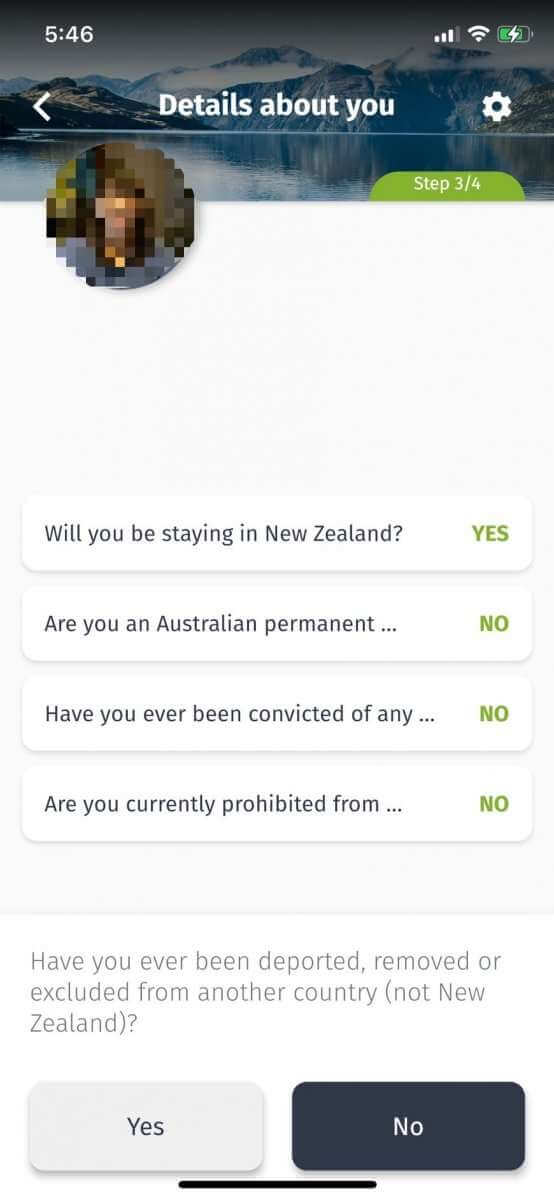Change the NO answer for Australian permanent resident
Image resolution: width=554 pixels, height=1200 pixels.
(494, 623)
